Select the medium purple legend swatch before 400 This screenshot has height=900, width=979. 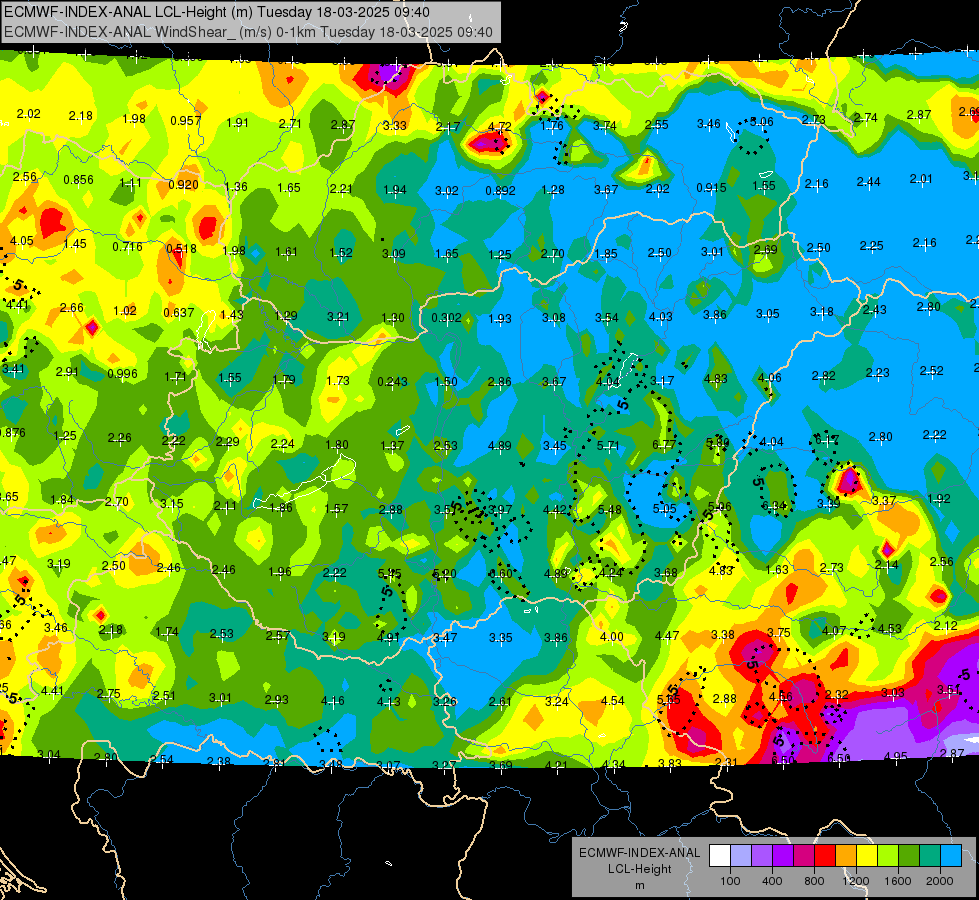tap(762, 856)
